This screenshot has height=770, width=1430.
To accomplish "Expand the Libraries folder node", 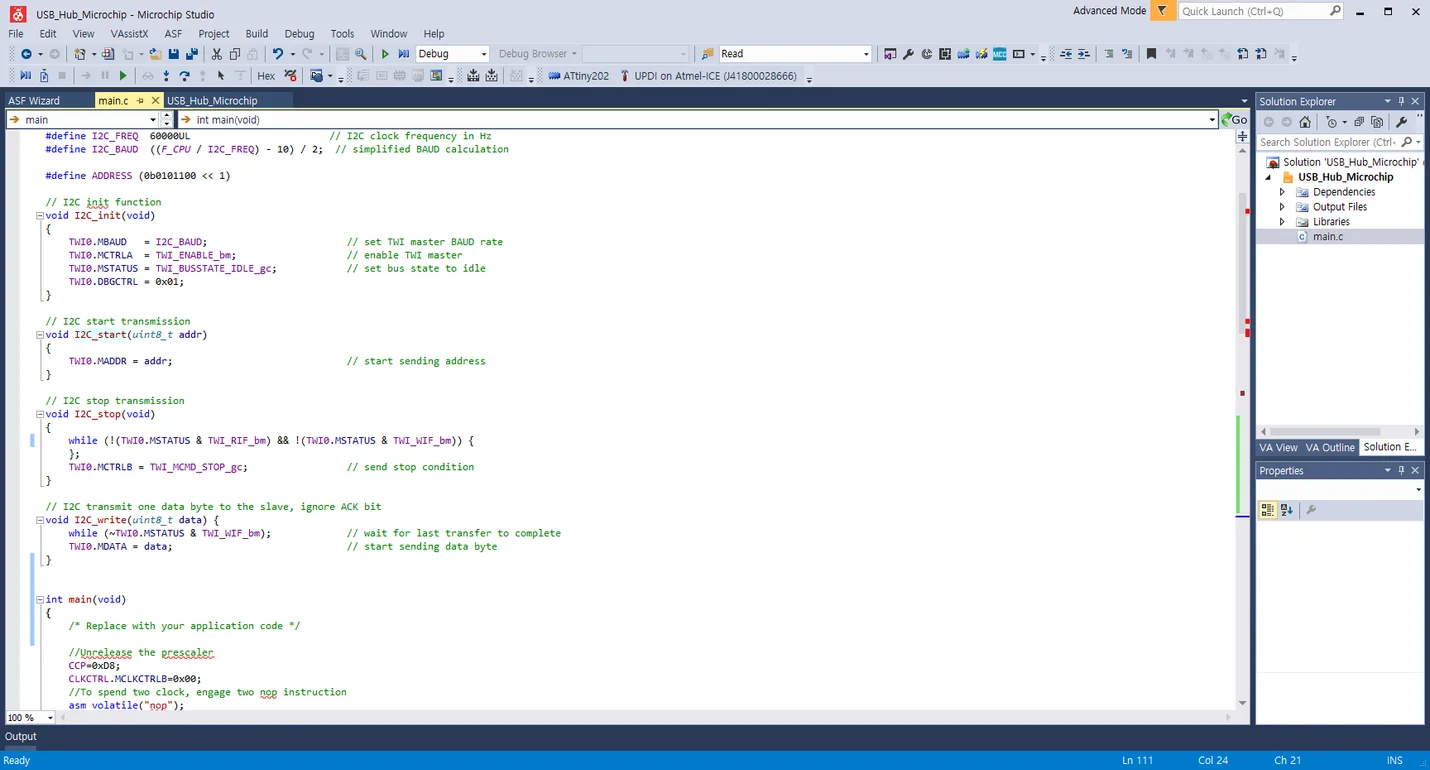I will pos(1282,222).
